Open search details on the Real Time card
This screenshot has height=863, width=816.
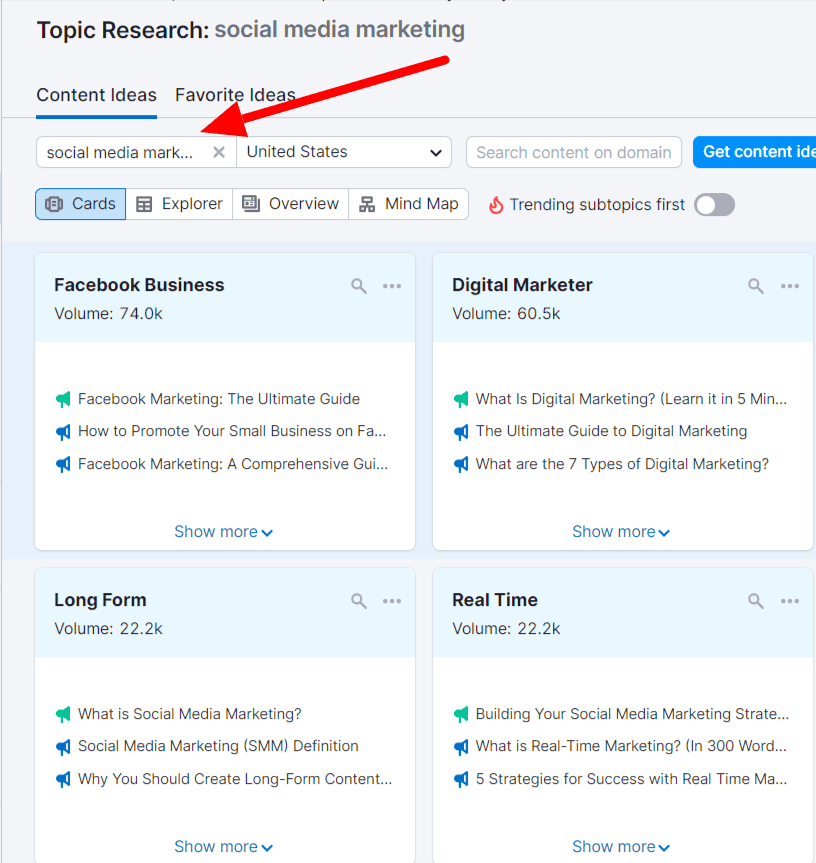(755, 601)
